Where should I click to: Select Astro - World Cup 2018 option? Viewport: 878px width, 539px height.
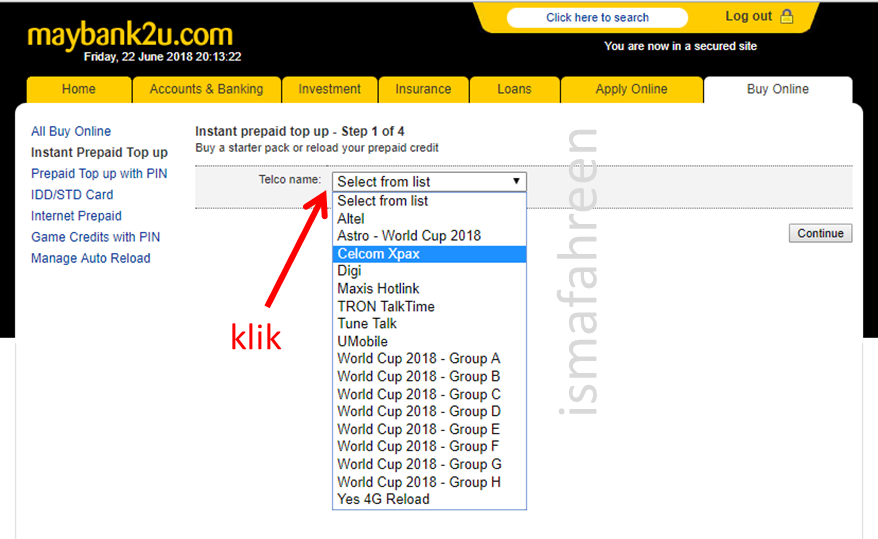pyautogui.click(x=429, y=236)
